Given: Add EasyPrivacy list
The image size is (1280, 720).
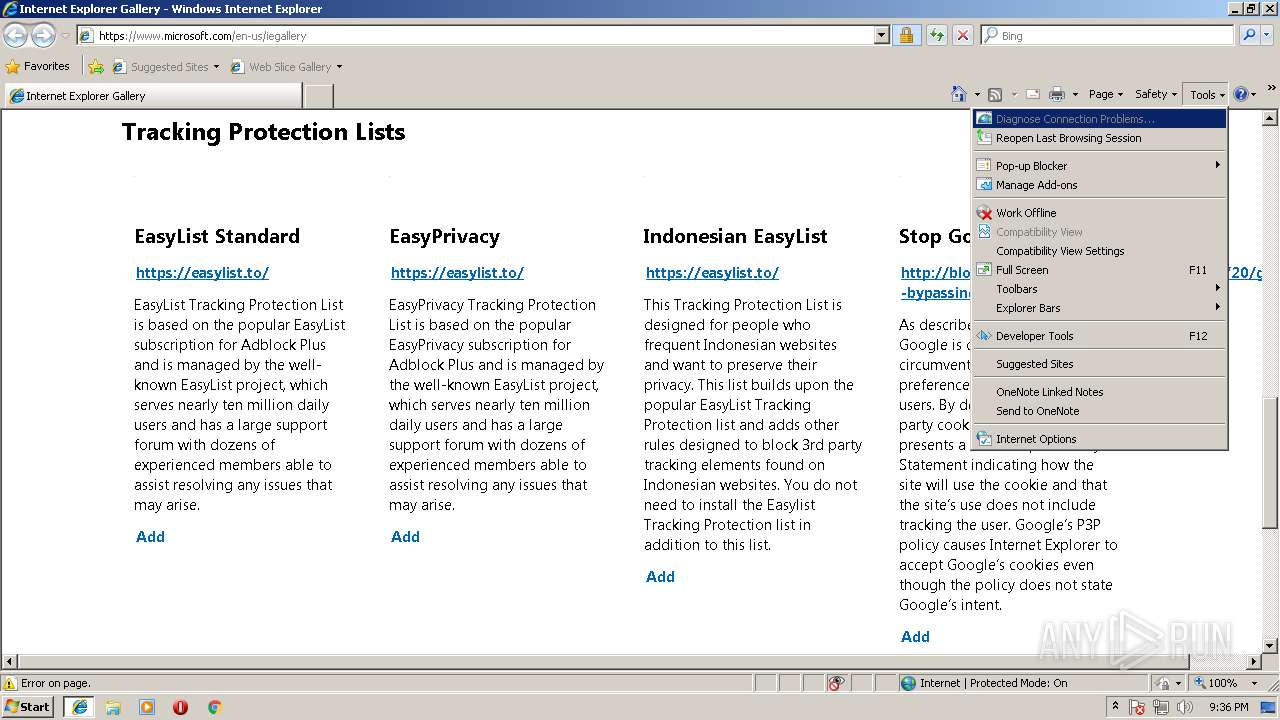Looking at the screenshot, I should [x=405, y=537].
